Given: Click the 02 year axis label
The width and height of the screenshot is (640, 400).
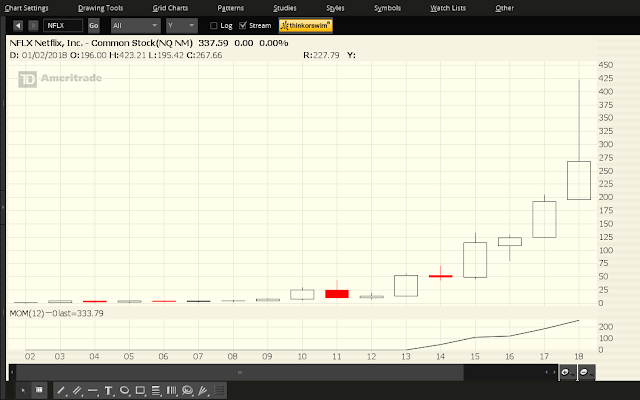Looking at the screenshot, I should (x=30, y=357).
